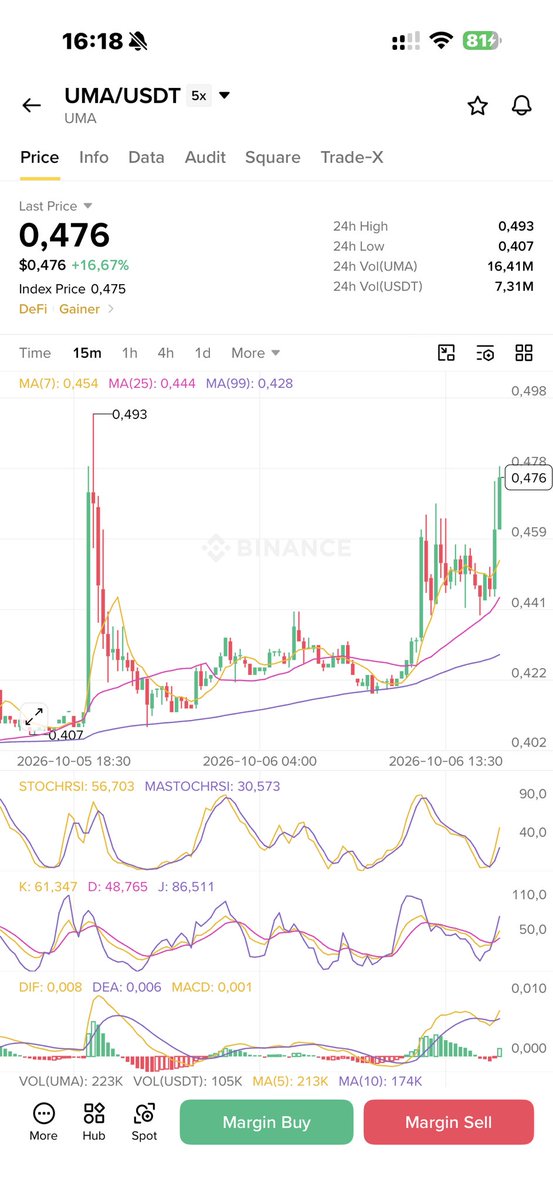The height and width of the screenshot is (1200, 553).
Task: Expand chart to fullscreen arrows icon
Action: pyautogui.click(x=34, y=716)
